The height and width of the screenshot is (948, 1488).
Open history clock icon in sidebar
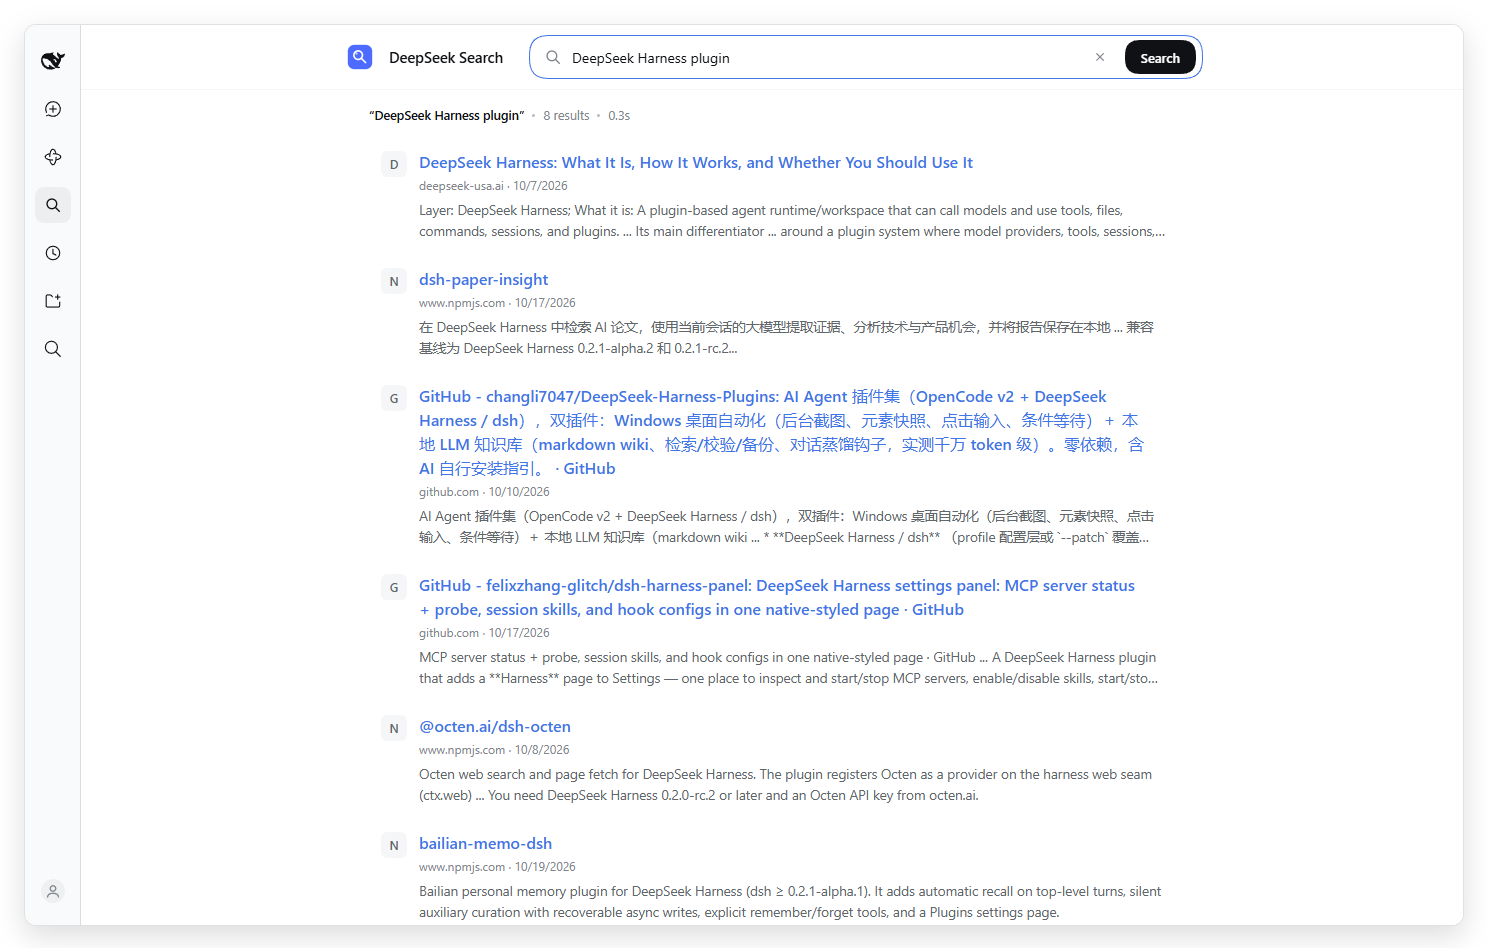pos(53,253)
